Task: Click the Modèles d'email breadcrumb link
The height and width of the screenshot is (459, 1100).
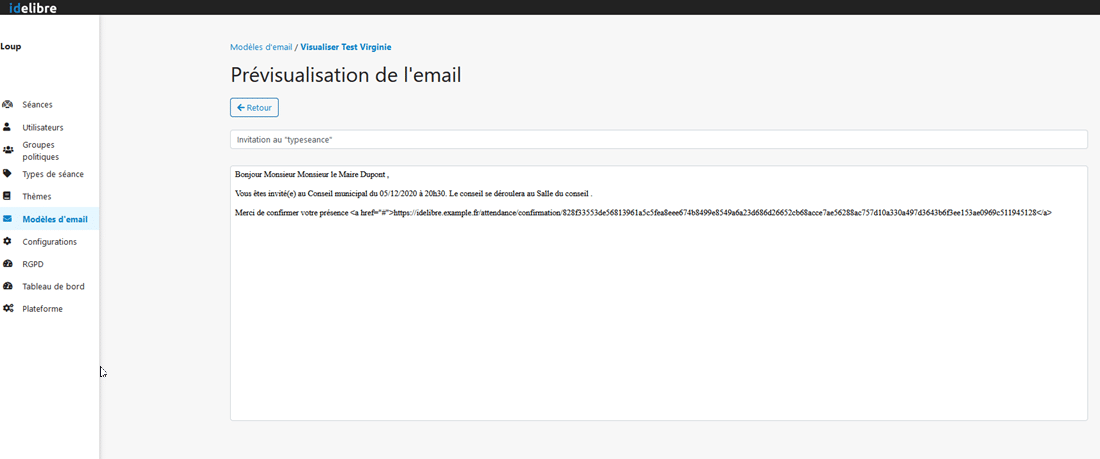Action: pyautogui.click(x=260, y=47)
